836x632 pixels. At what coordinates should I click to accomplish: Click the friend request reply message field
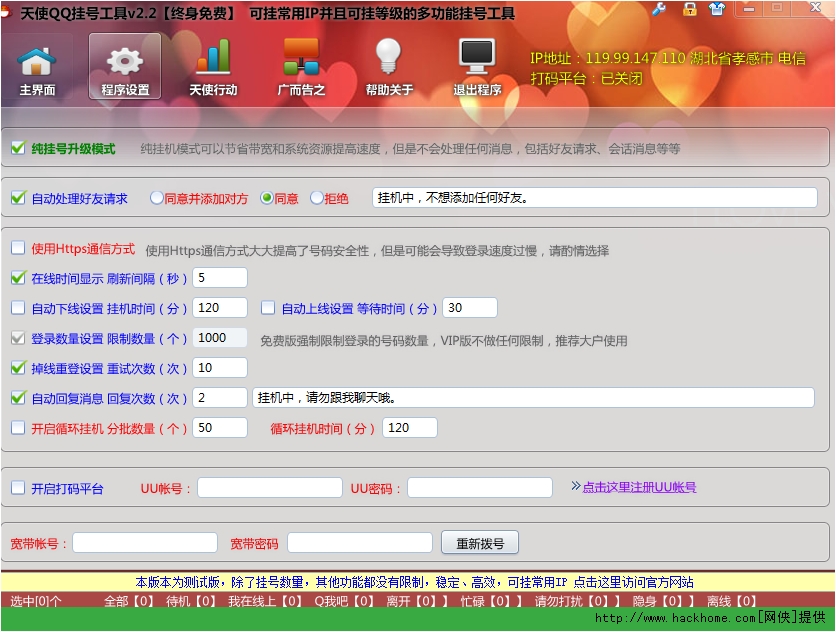[594, 198]
